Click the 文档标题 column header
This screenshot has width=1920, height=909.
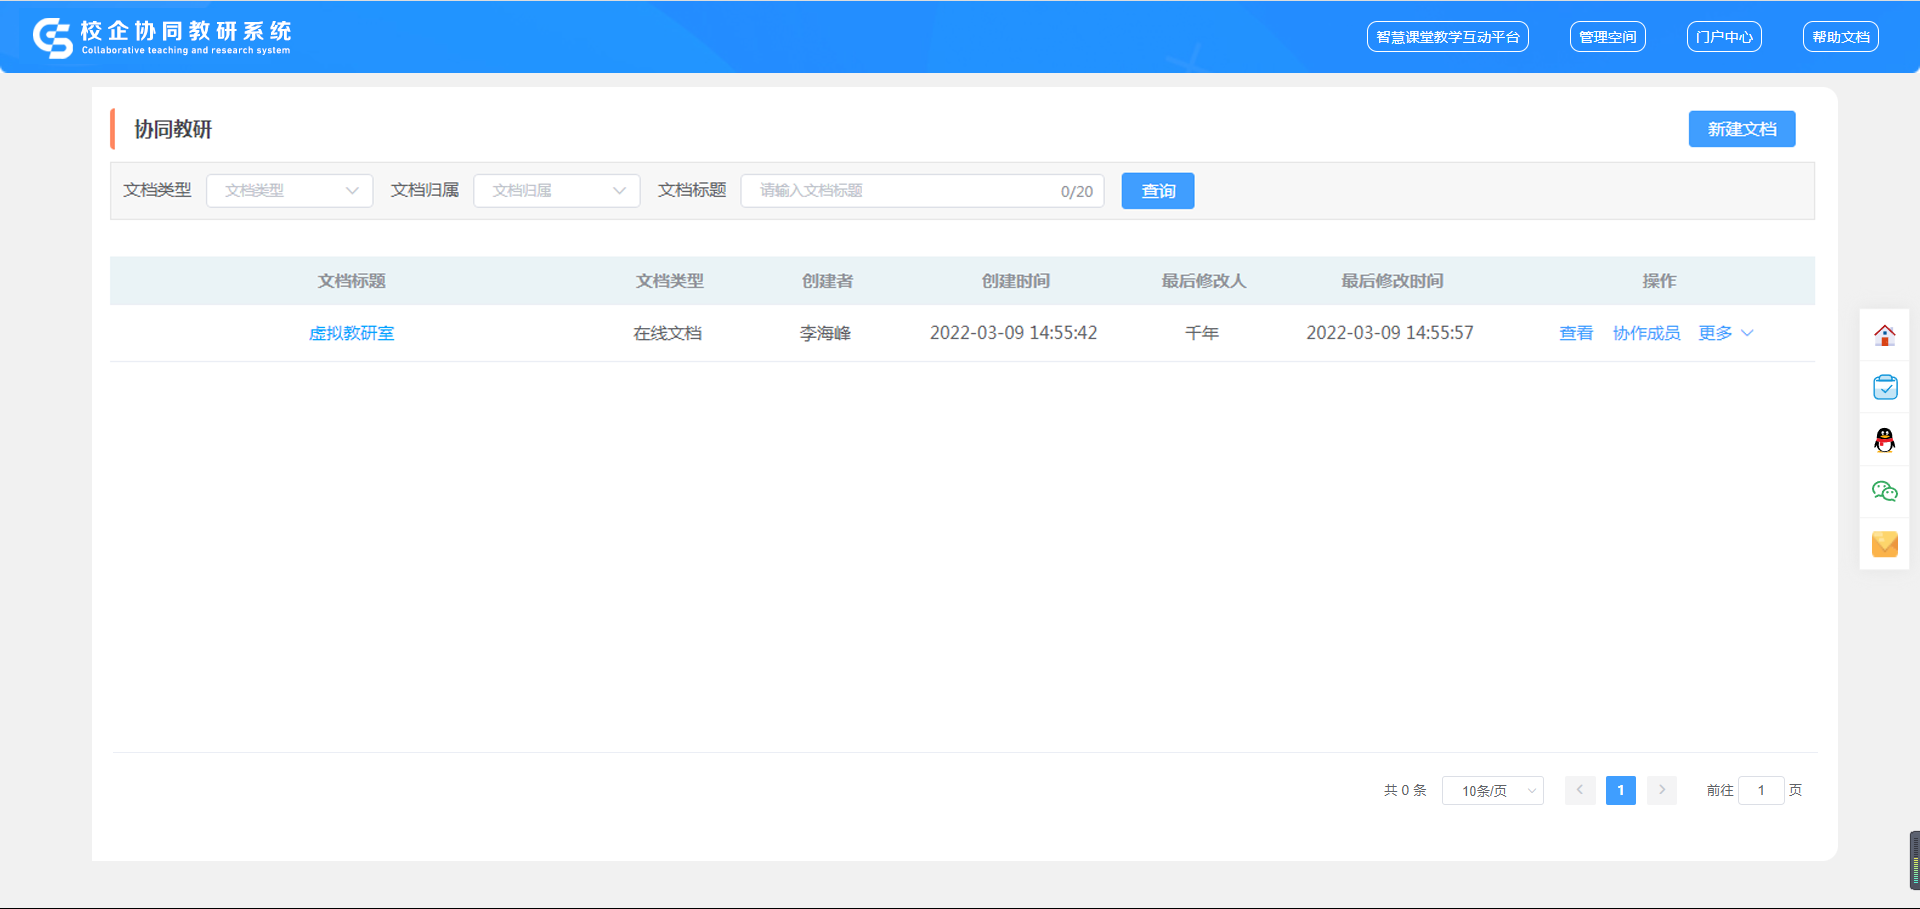(x=352, y=281)
